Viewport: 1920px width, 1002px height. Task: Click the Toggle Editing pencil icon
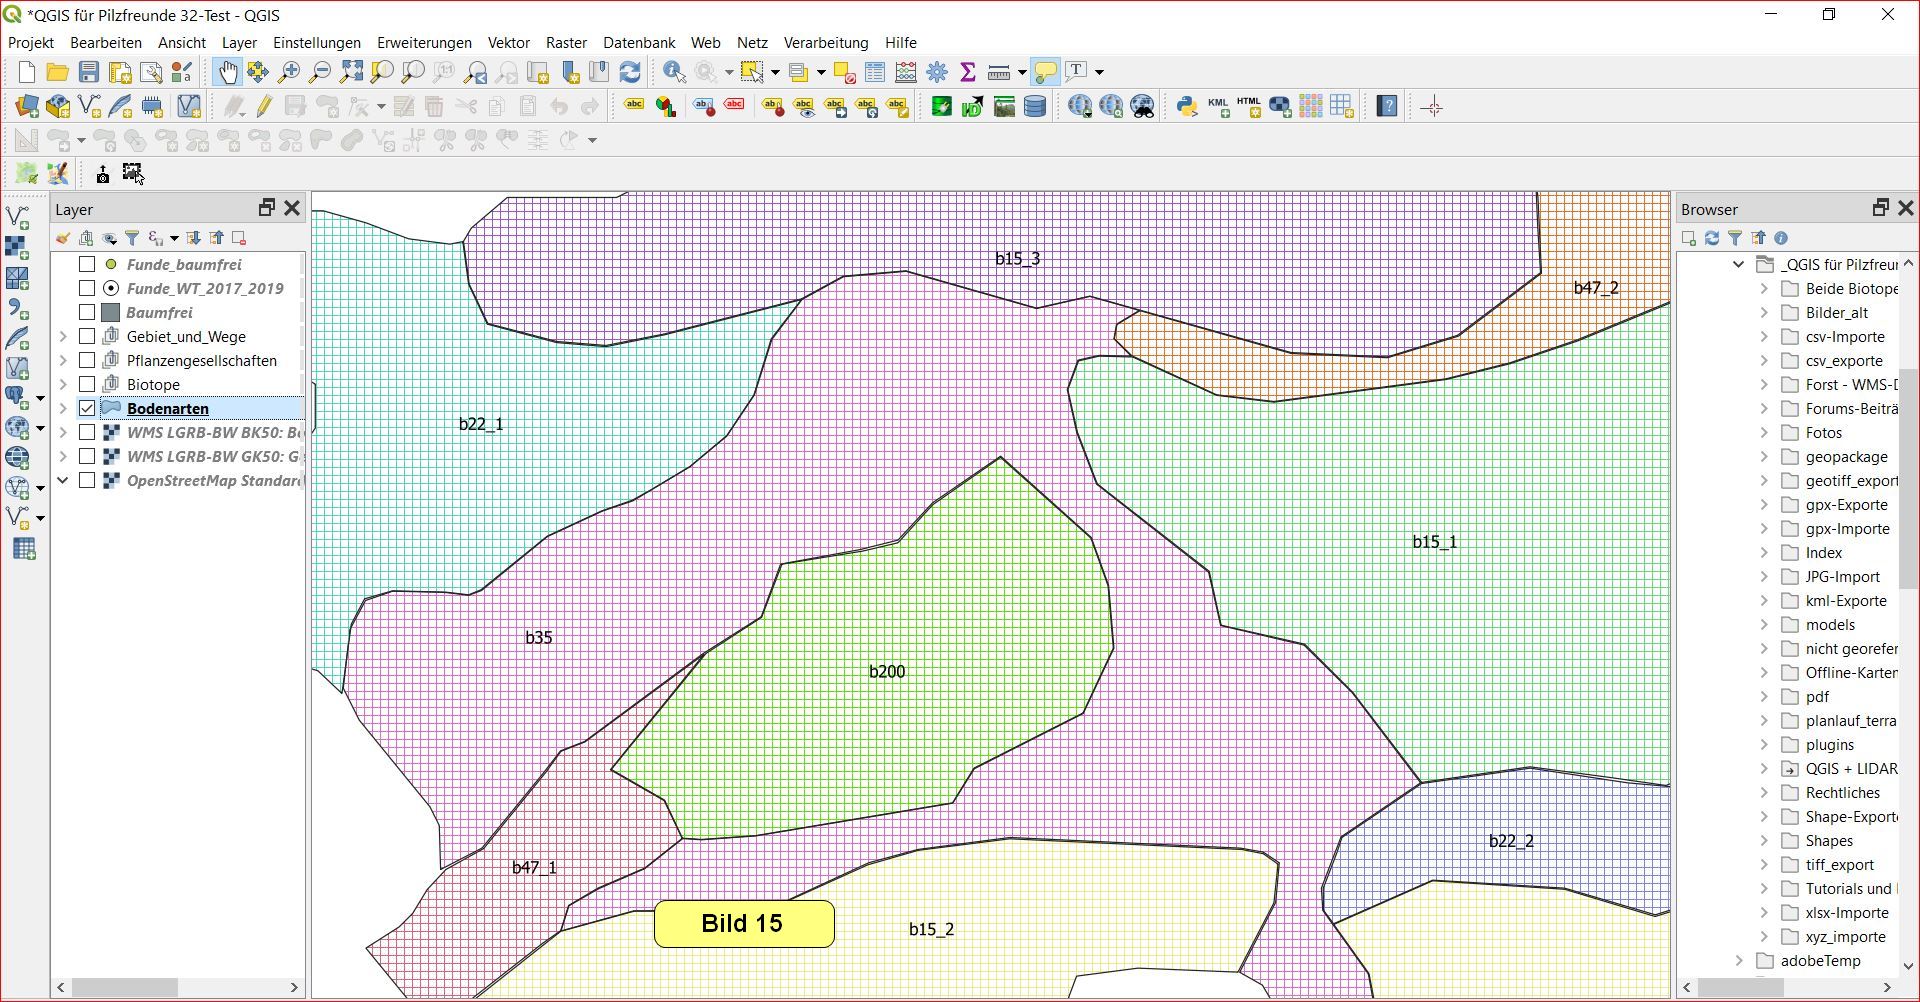[x=264, y=106]
